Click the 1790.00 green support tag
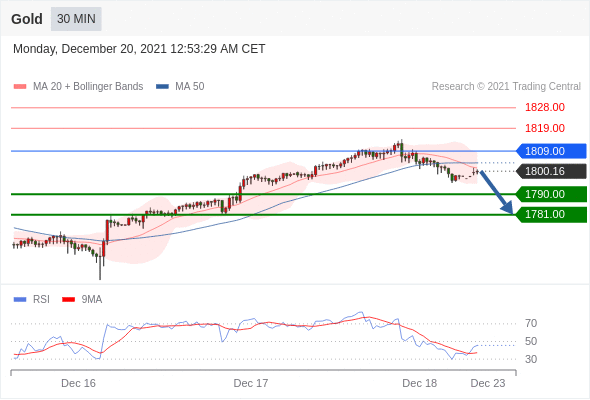The image size is (590, 400). pyautogui.click(x=551, y=194)
